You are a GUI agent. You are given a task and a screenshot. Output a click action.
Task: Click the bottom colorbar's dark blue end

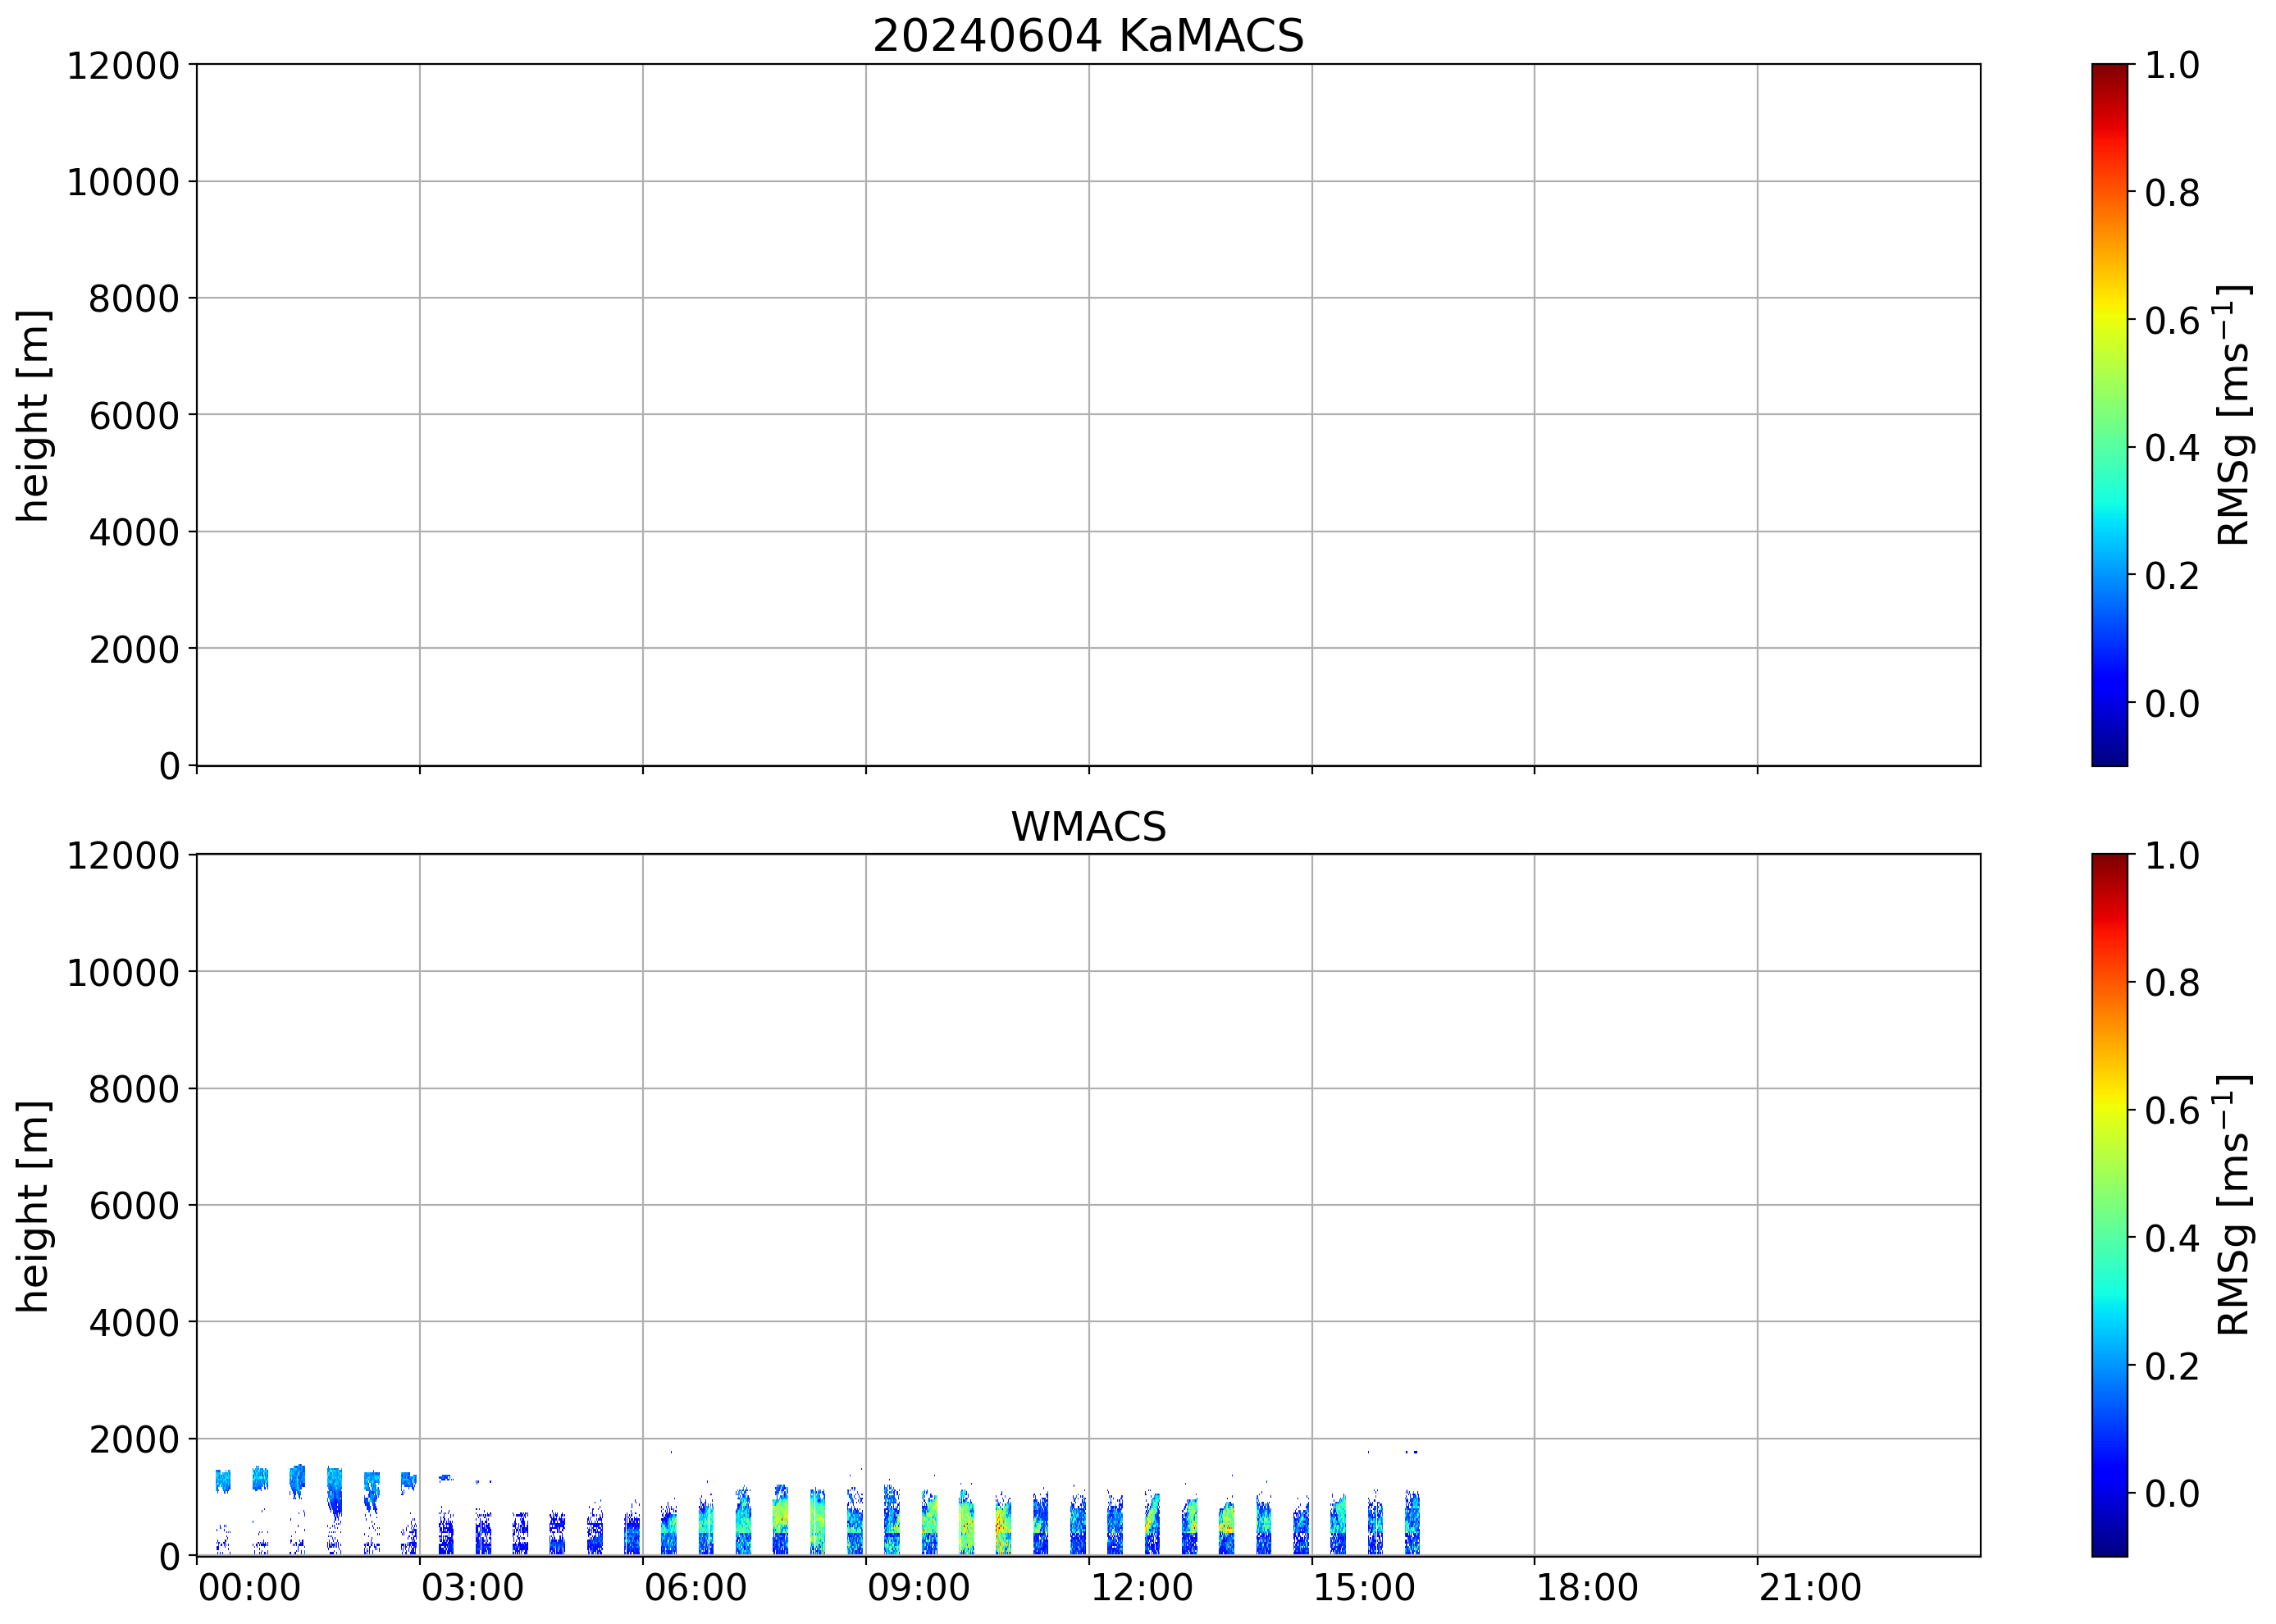[x=2109, y=1540]
